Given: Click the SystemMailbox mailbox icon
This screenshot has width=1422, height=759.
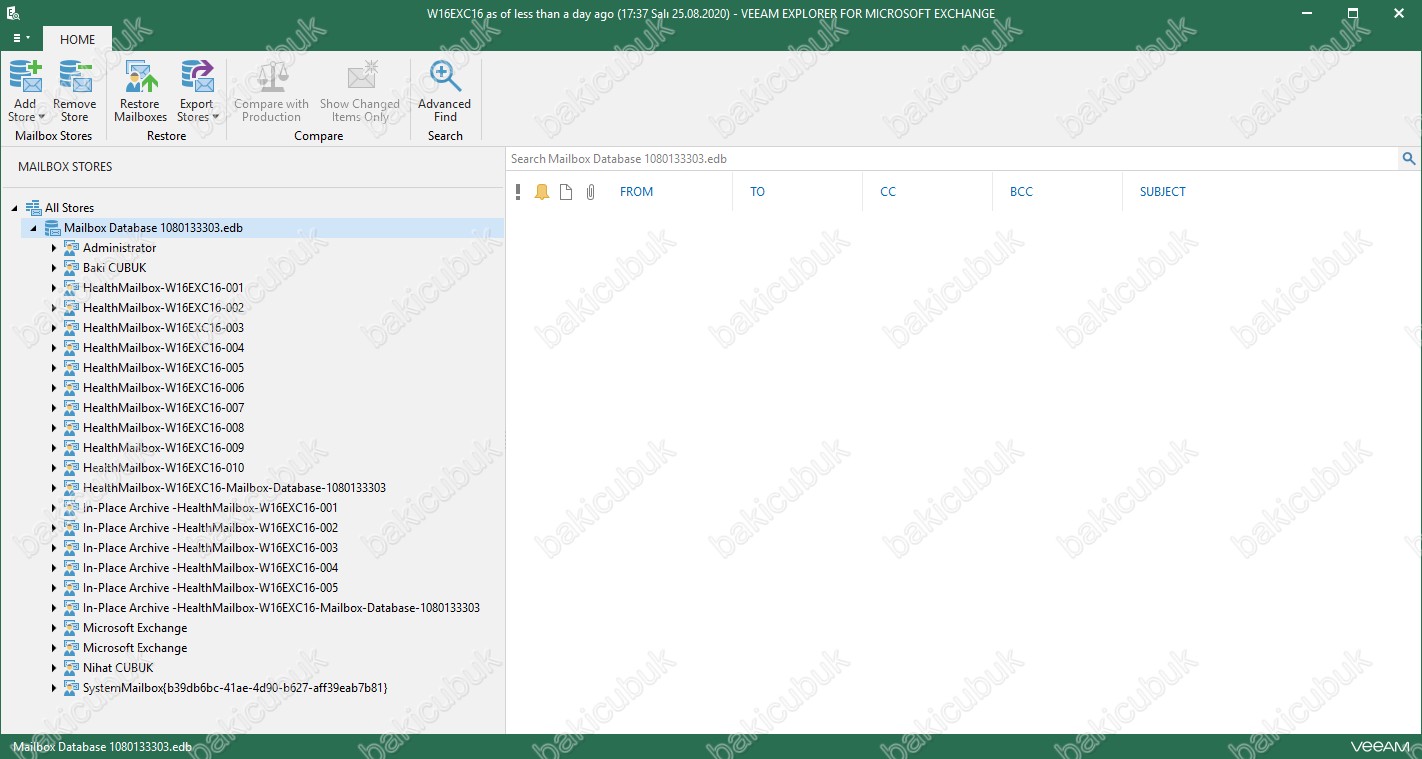Looking at the screenshot, I should click(71, 688).
